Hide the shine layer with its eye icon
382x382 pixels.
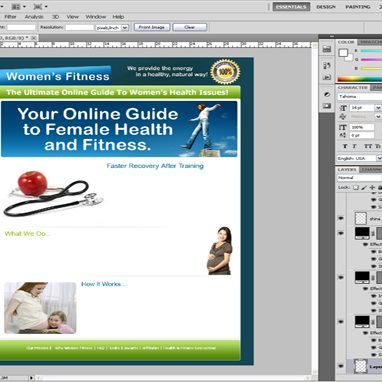(x=341, y=218)
